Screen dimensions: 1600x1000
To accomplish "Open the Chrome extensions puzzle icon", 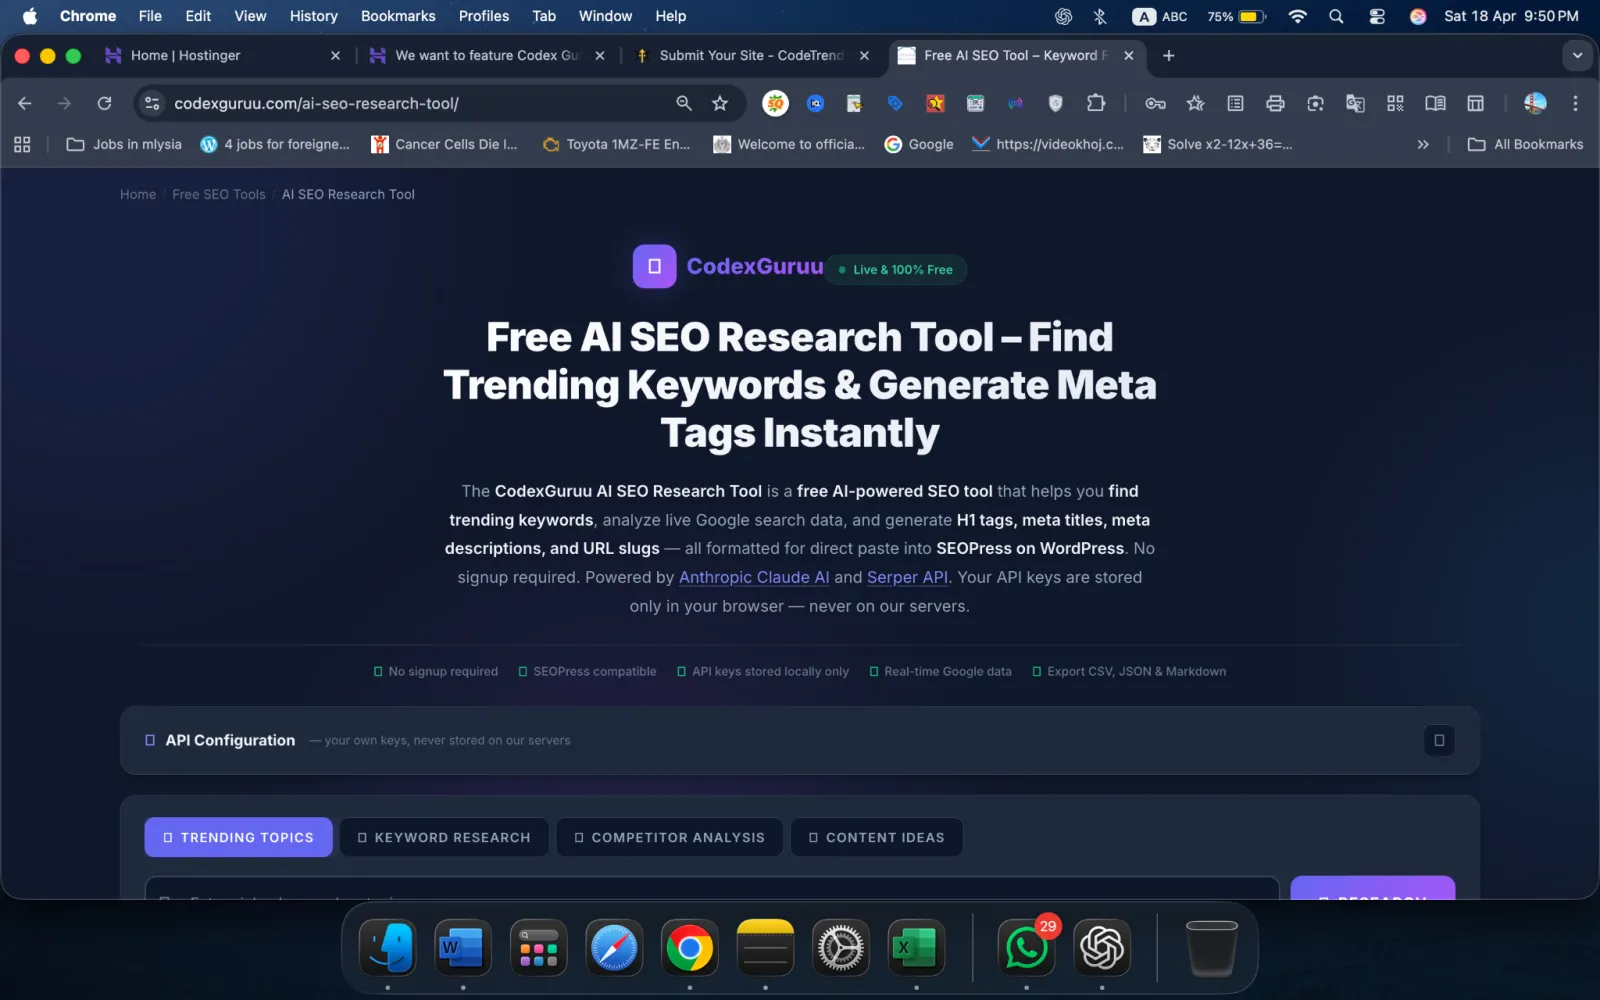I will coord(1096,103).
